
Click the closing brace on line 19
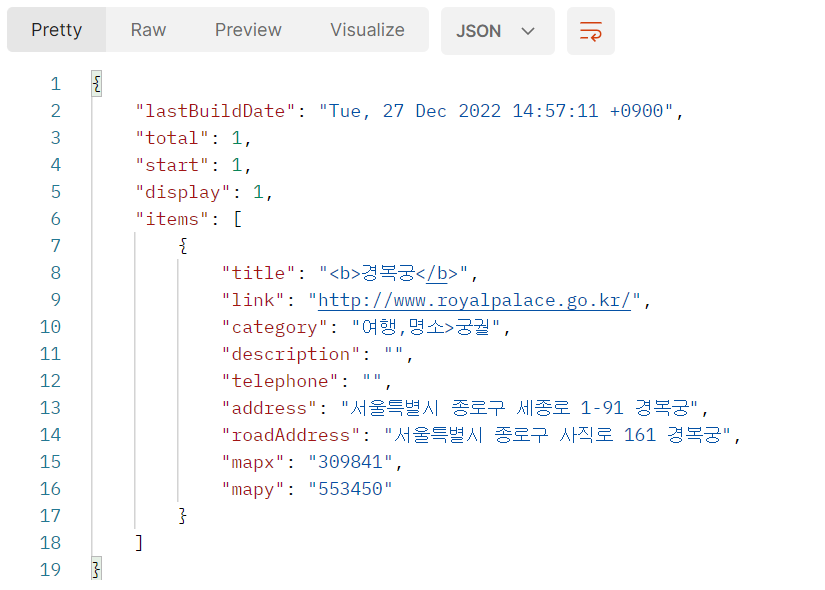coord(96,569)
